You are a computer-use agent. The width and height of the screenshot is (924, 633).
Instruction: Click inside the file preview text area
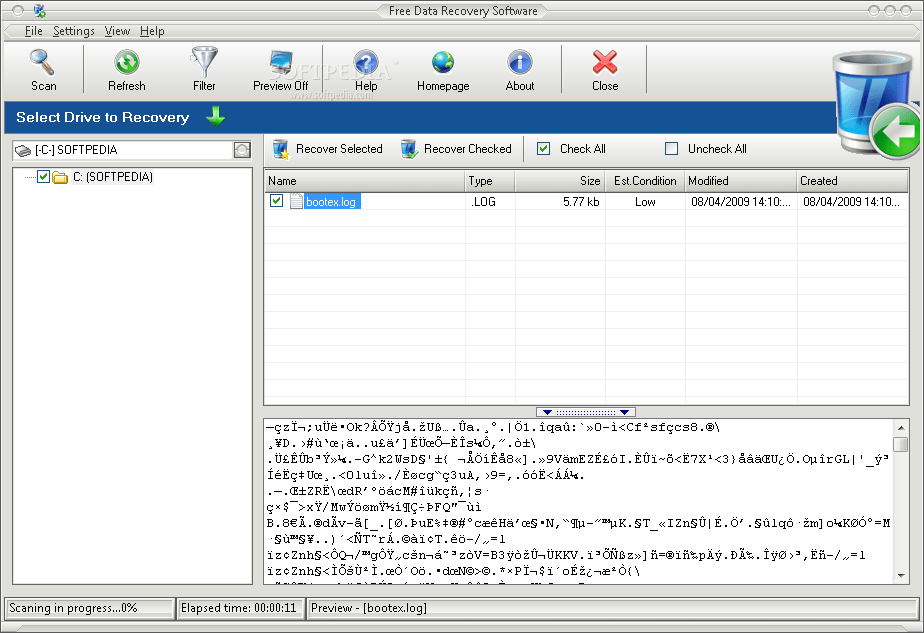pyautogui.click(x=578, y=501)
